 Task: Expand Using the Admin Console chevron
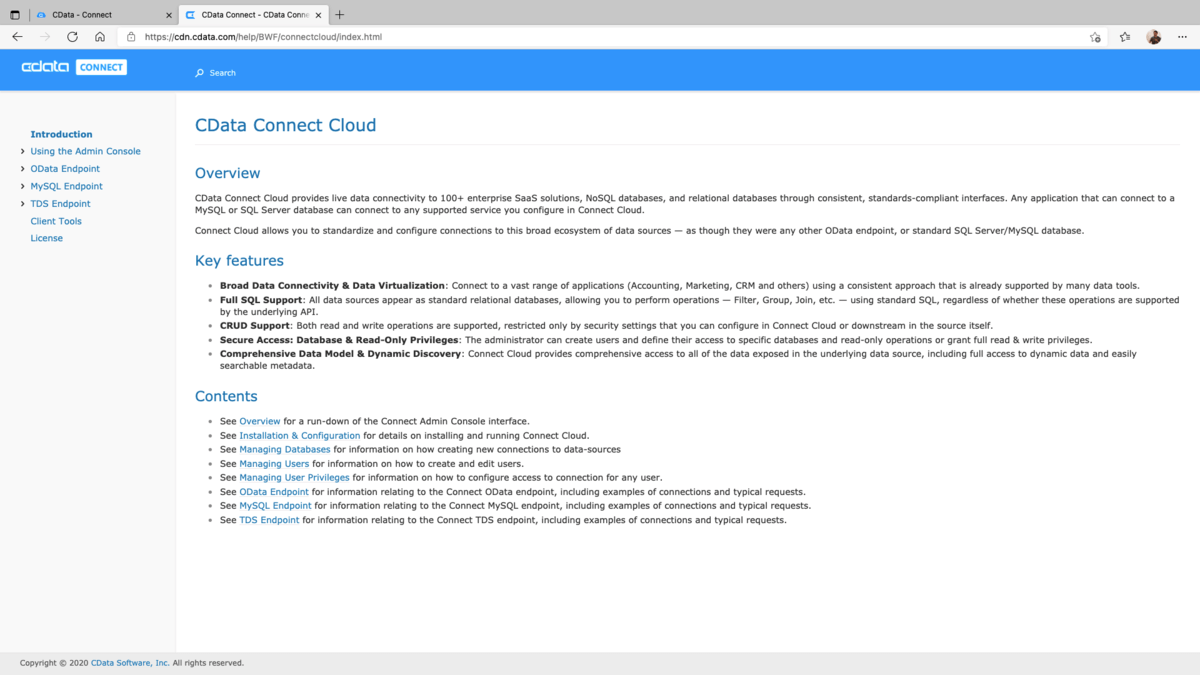23,152
